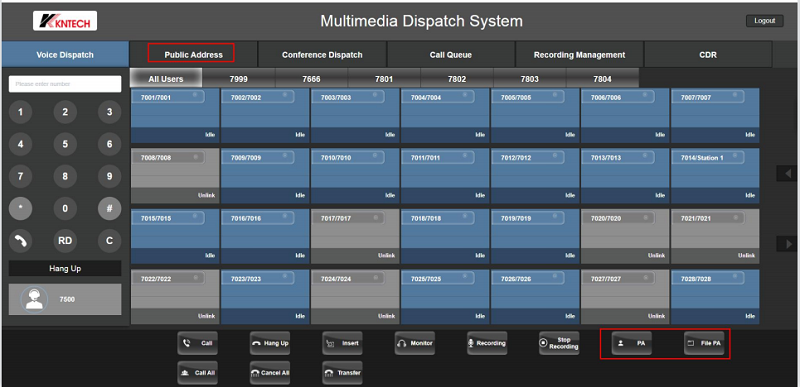
Task: Open Conference Dispatch tab
Action: (322, 55)
